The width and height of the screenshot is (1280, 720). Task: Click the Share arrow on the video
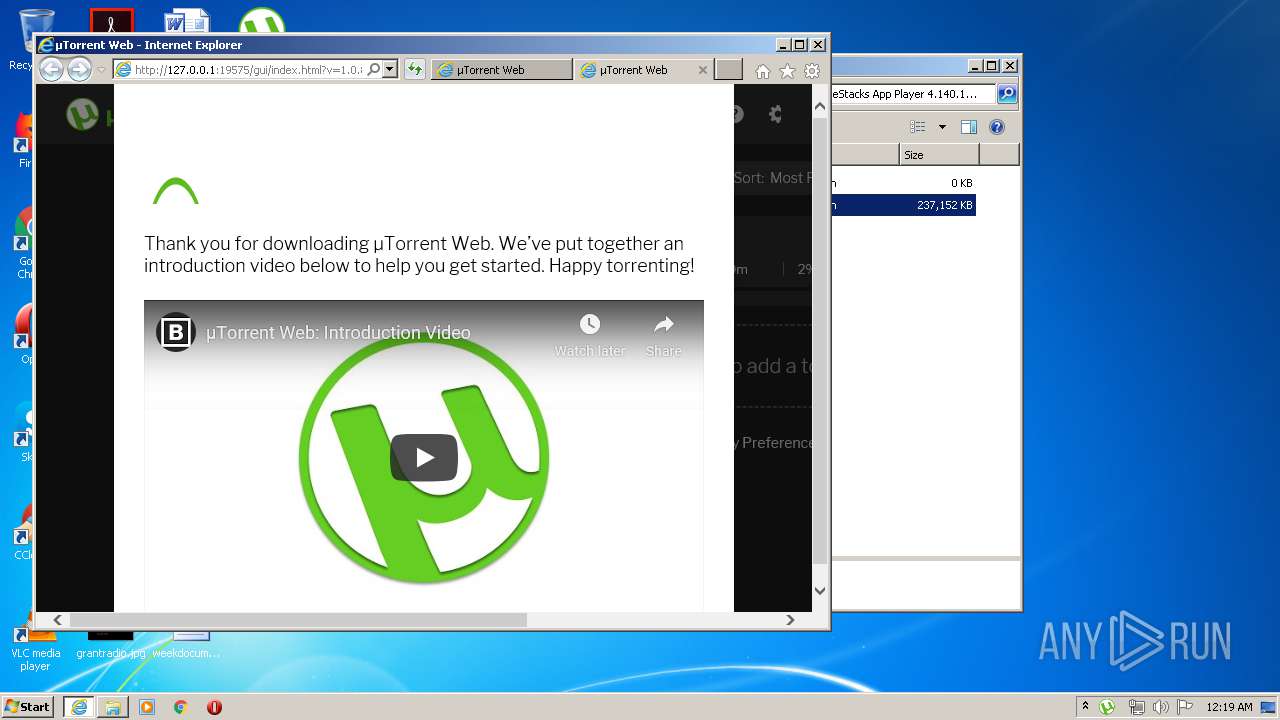pyautogui.click(x=664, y=324)
